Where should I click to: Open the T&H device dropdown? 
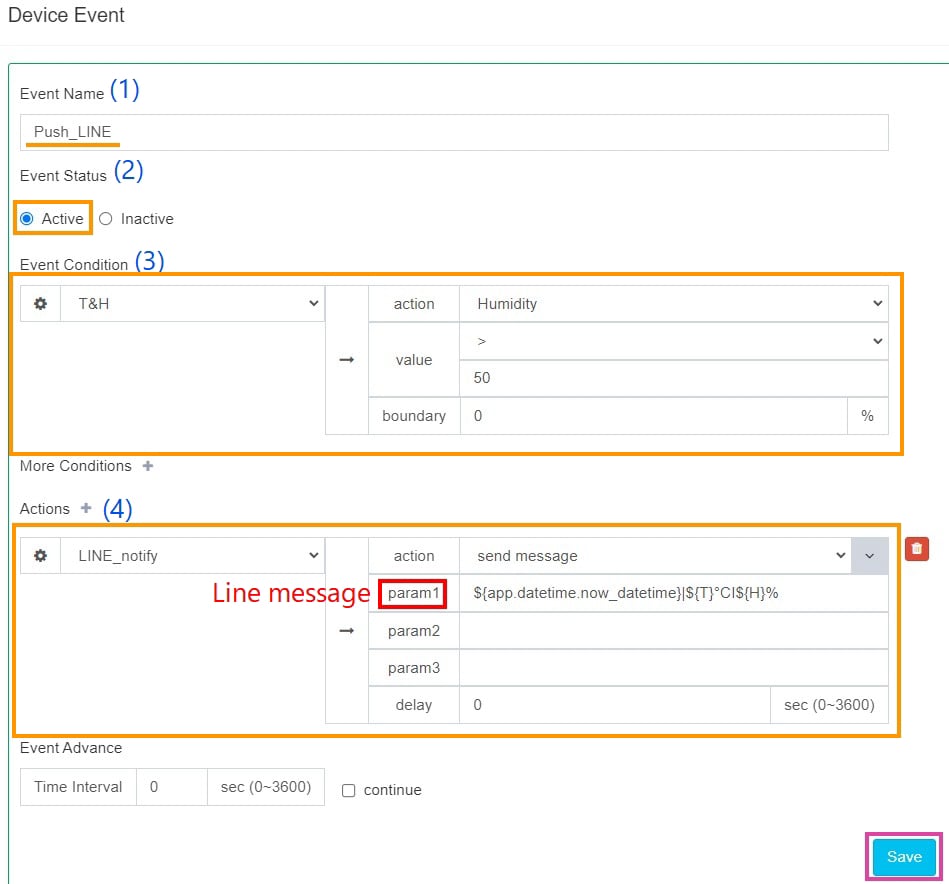(192, 304)
